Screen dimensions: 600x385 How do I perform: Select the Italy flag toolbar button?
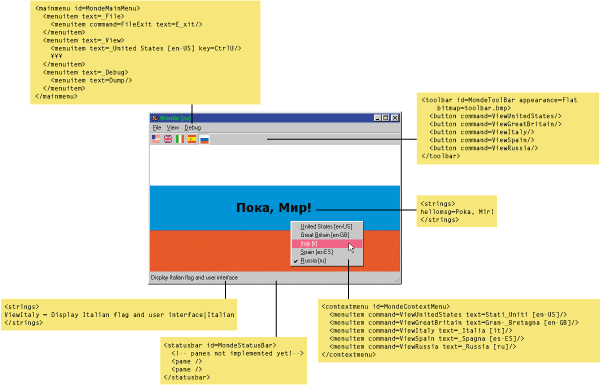(180, 139)
